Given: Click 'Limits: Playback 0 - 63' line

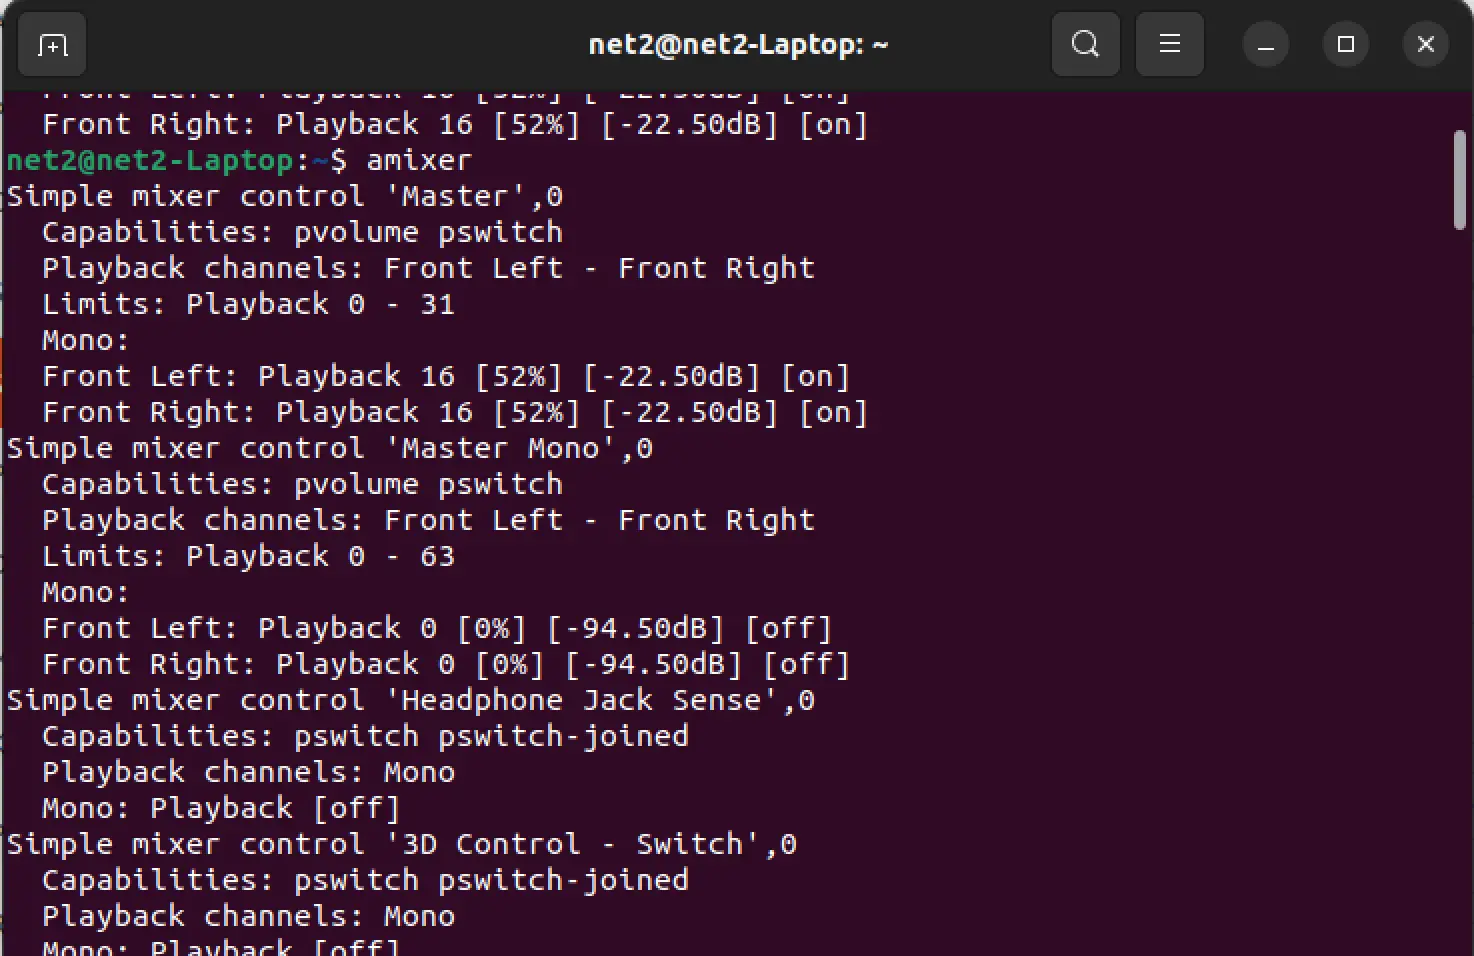Looking at the screenshot, I should pyautogui.click(x=248, y=556).
